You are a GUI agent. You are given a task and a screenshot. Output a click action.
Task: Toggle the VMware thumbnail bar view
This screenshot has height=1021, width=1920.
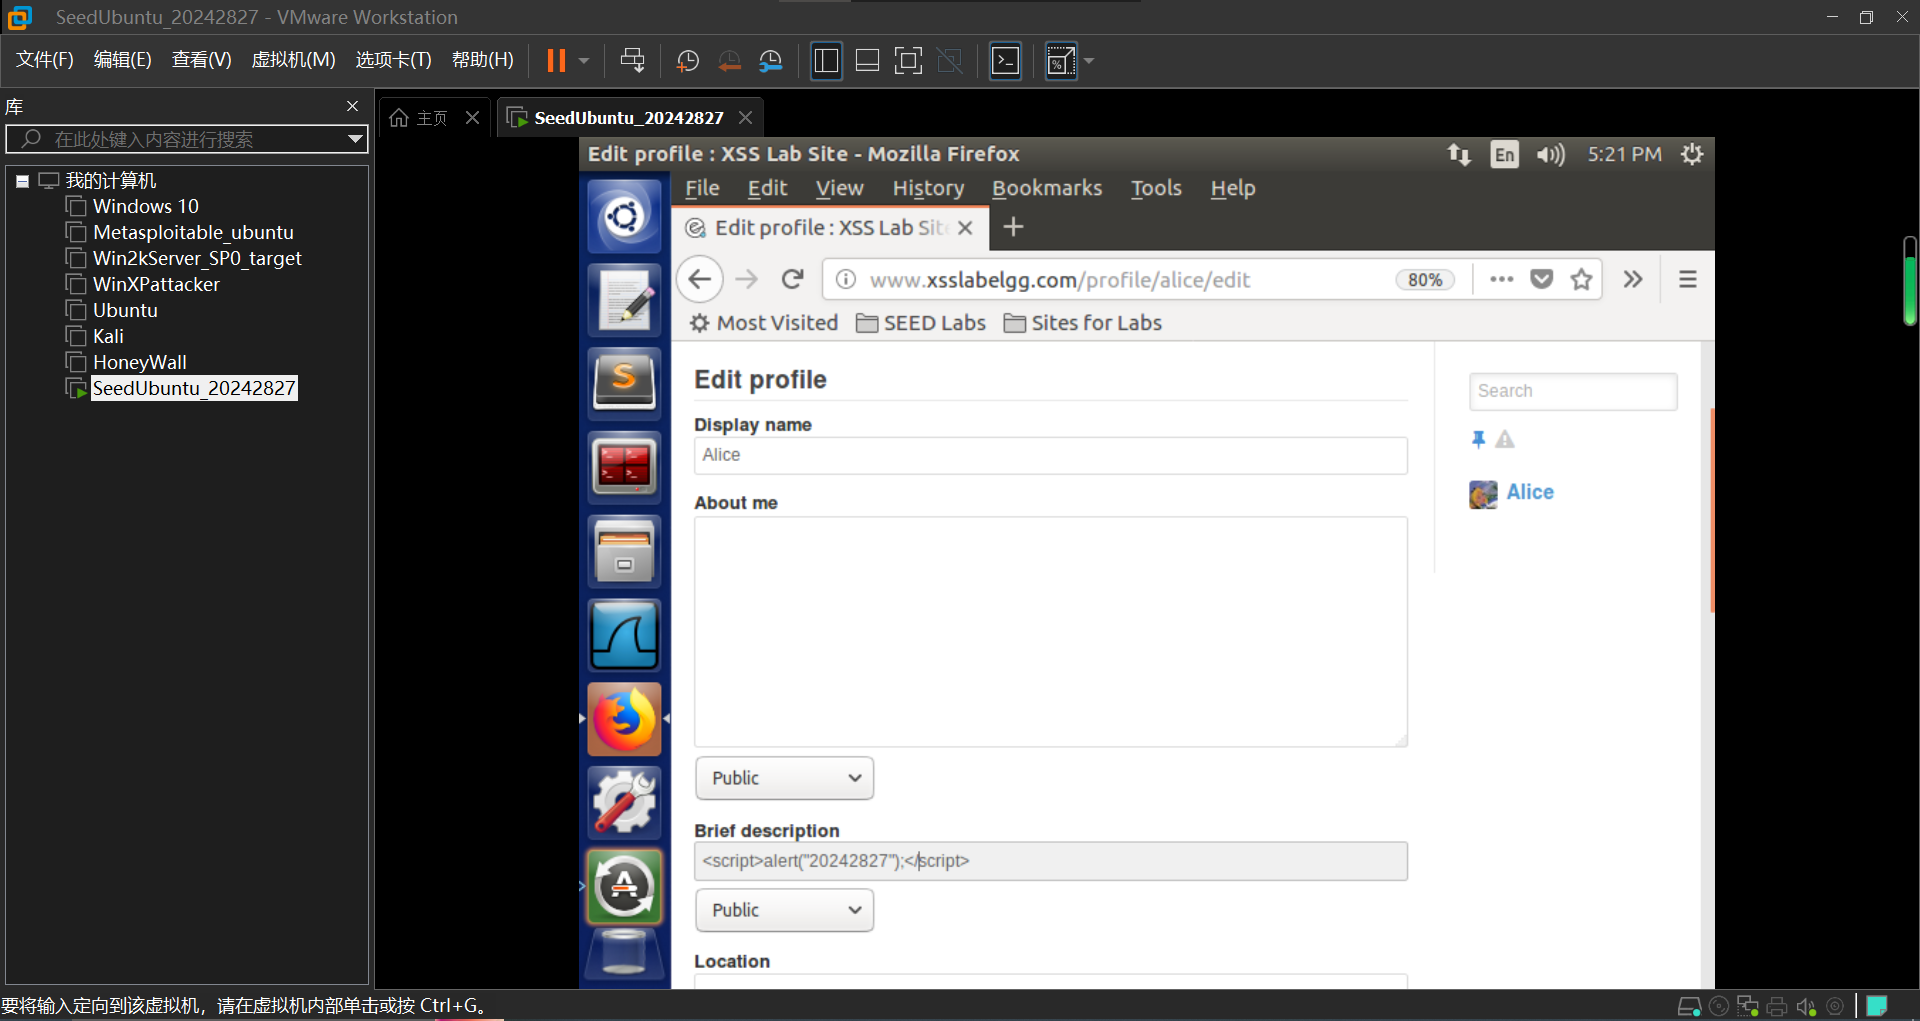867,61
